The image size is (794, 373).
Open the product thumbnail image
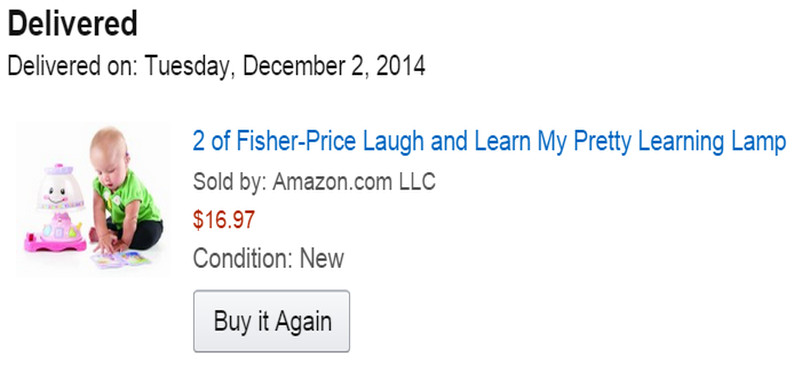point(94,198)
